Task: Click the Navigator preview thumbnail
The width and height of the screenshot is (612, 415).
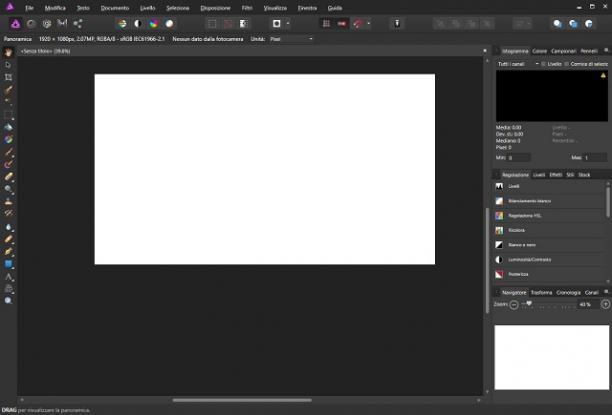Action: (552, 357)
